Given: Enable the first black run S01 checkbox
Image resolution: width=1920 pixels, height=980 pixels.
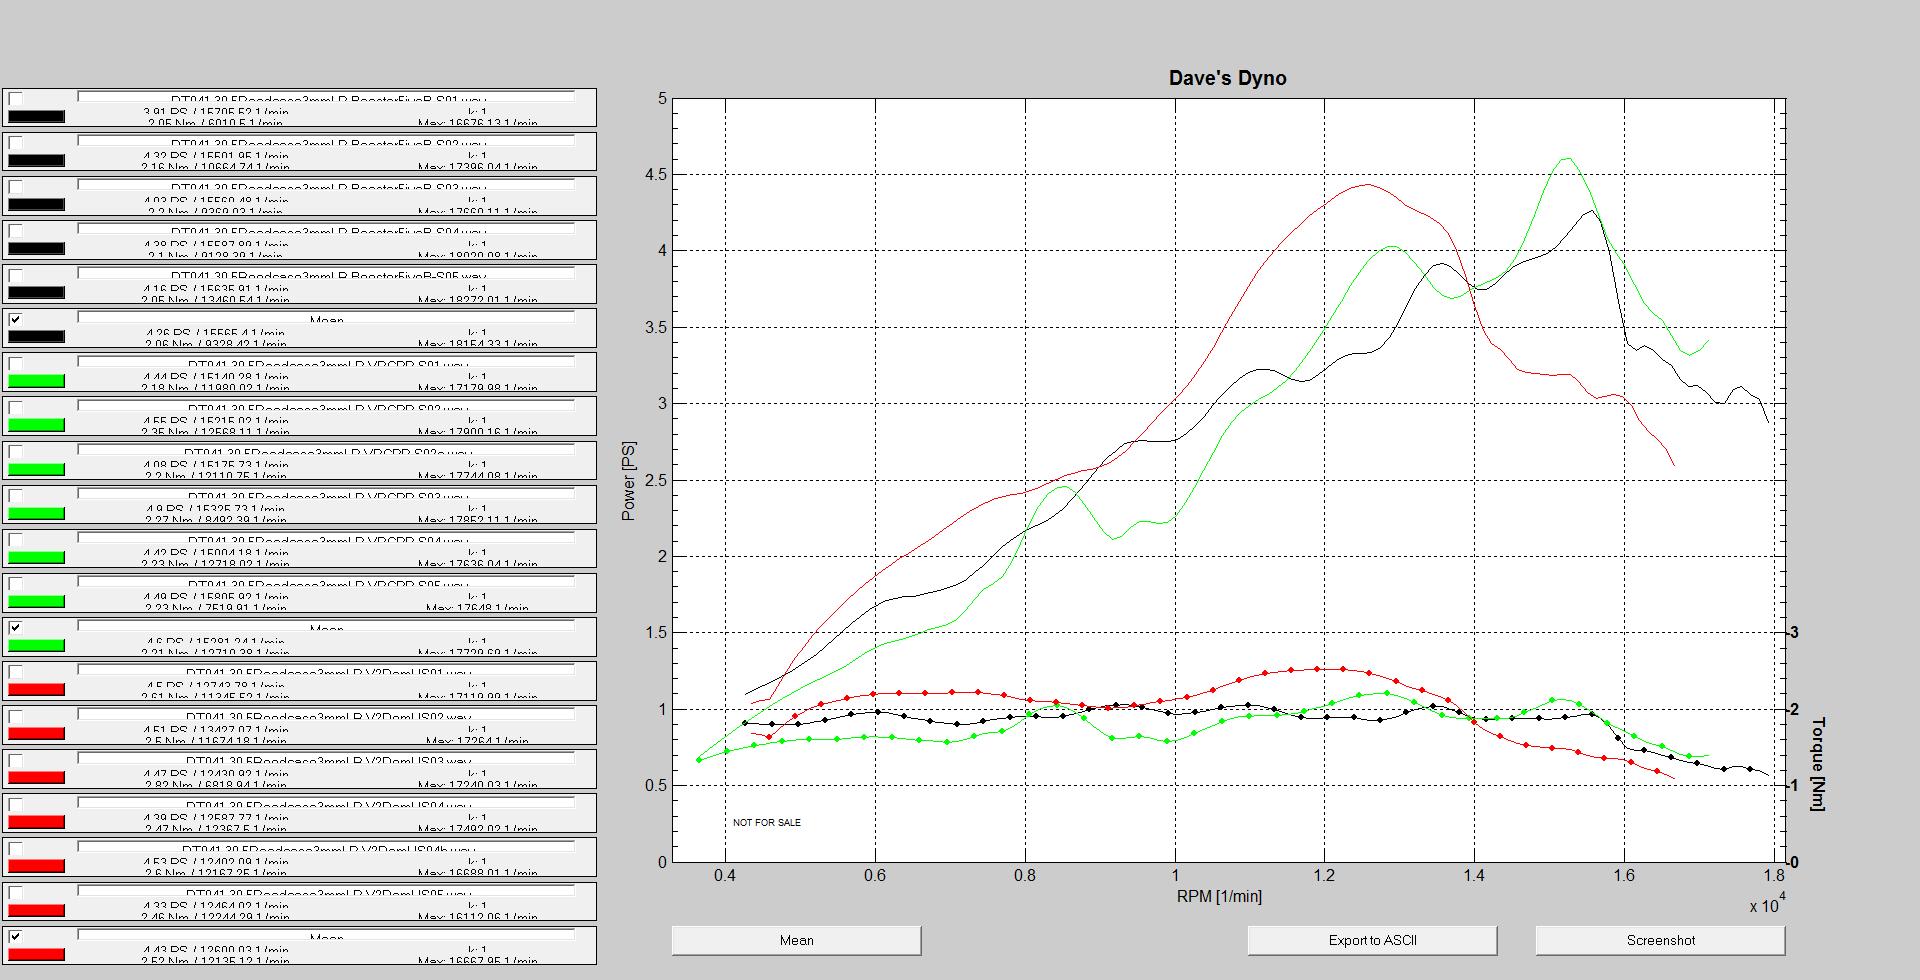Looking at the screenshot, I should pos(15,99).
